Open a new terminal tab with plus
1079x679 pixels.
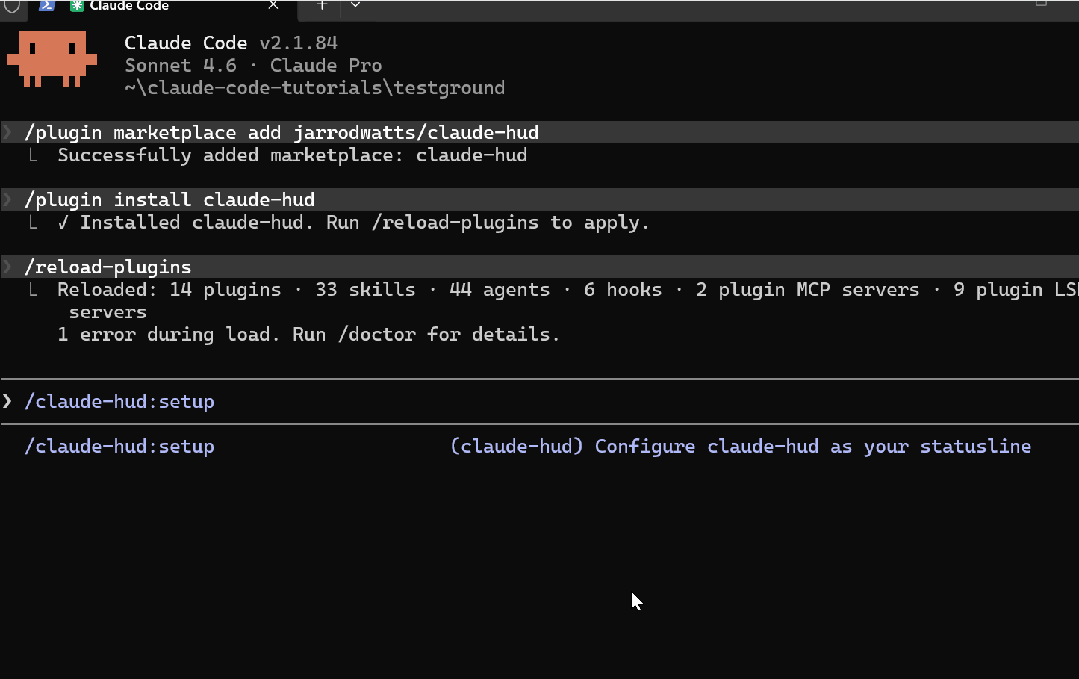pyautogui.click(x=322, y=5)
